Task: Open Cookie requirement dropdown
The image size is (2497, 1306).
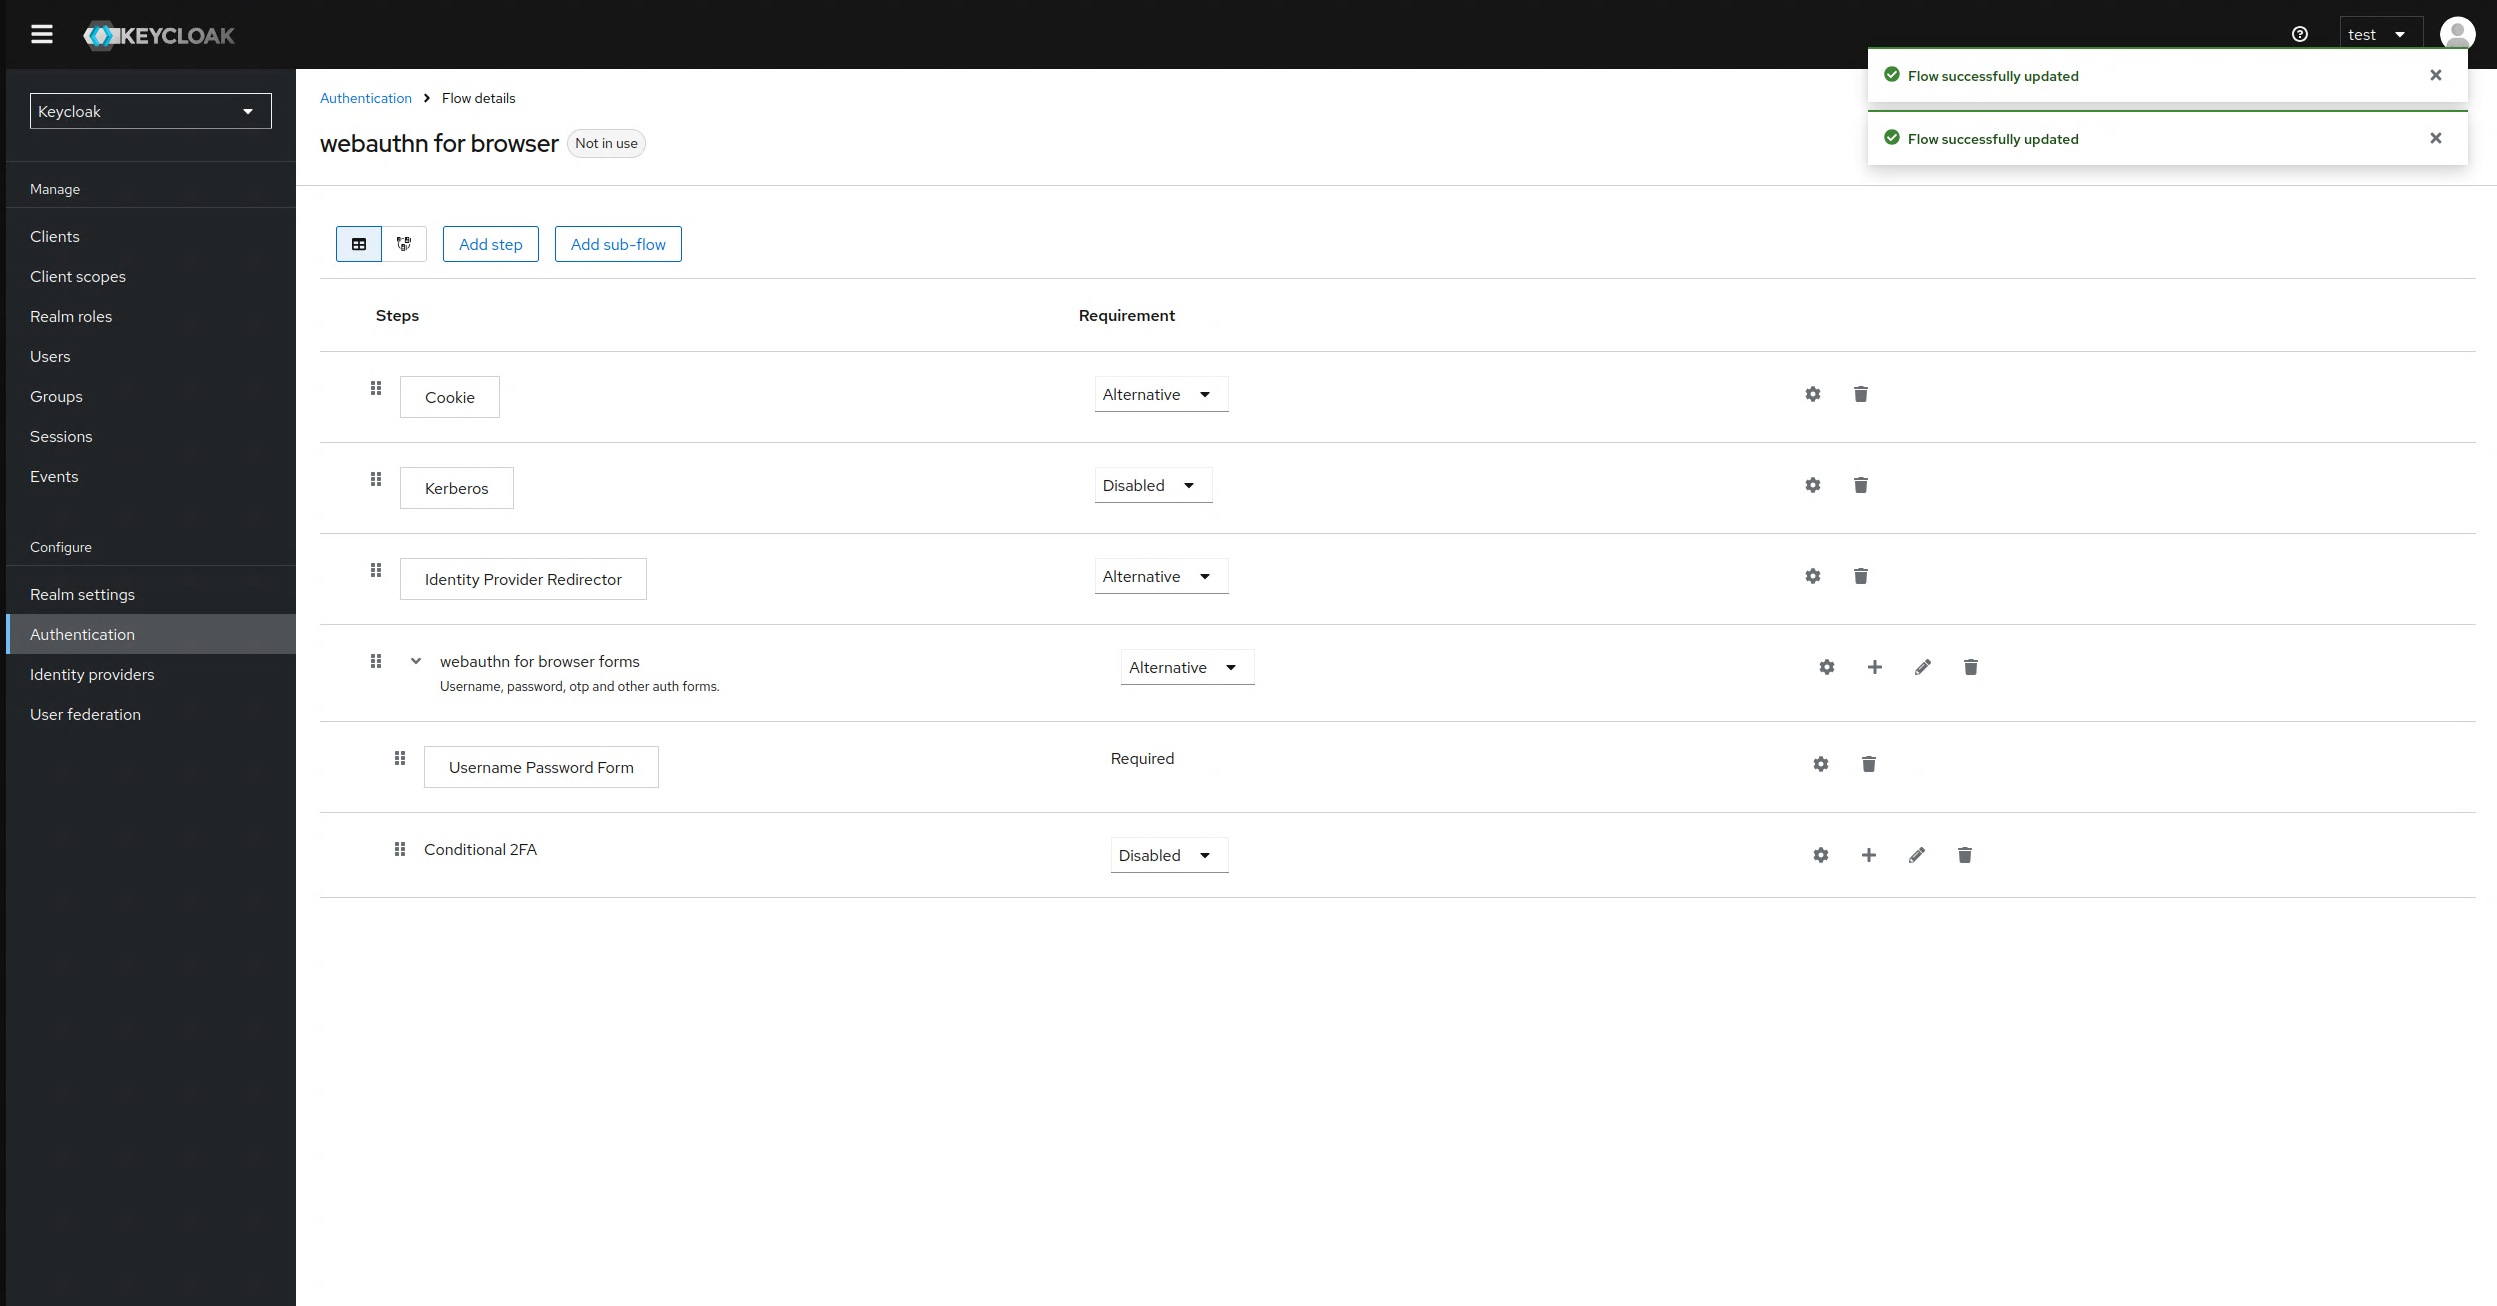Action: [x=1160, y=395]
